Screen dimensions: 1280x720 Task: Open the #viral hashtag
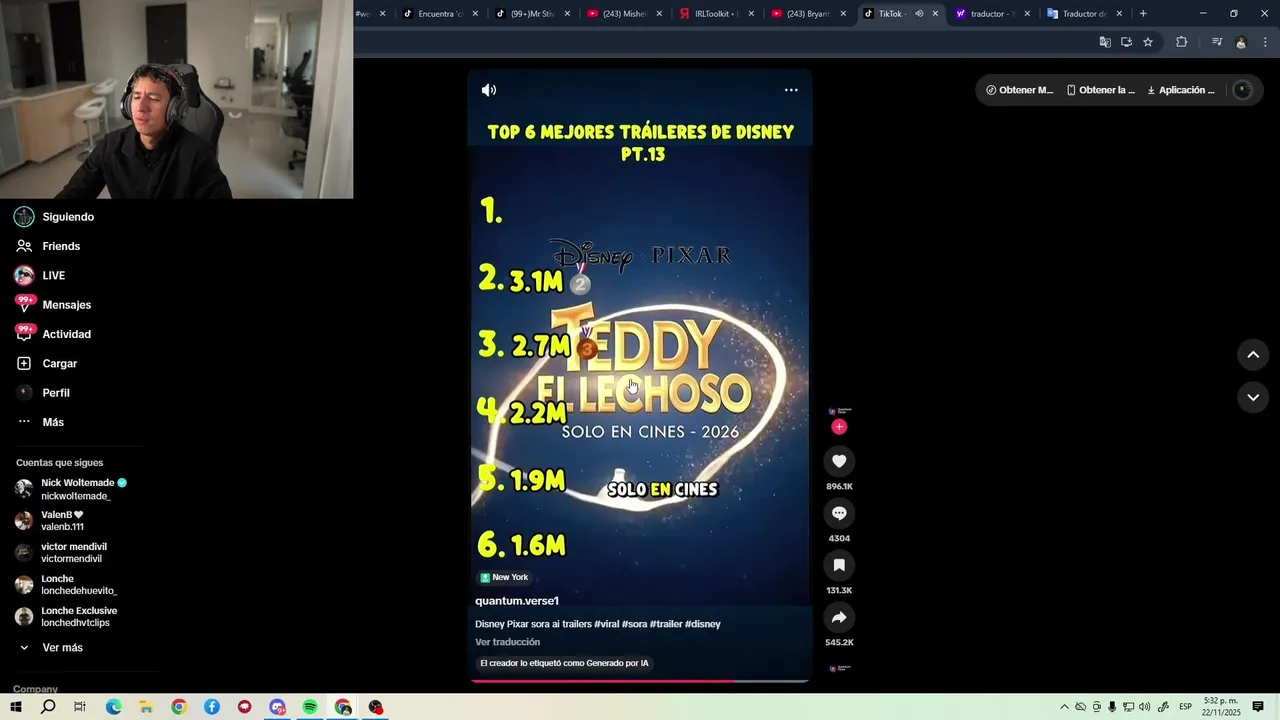click(x=607, y=624)
